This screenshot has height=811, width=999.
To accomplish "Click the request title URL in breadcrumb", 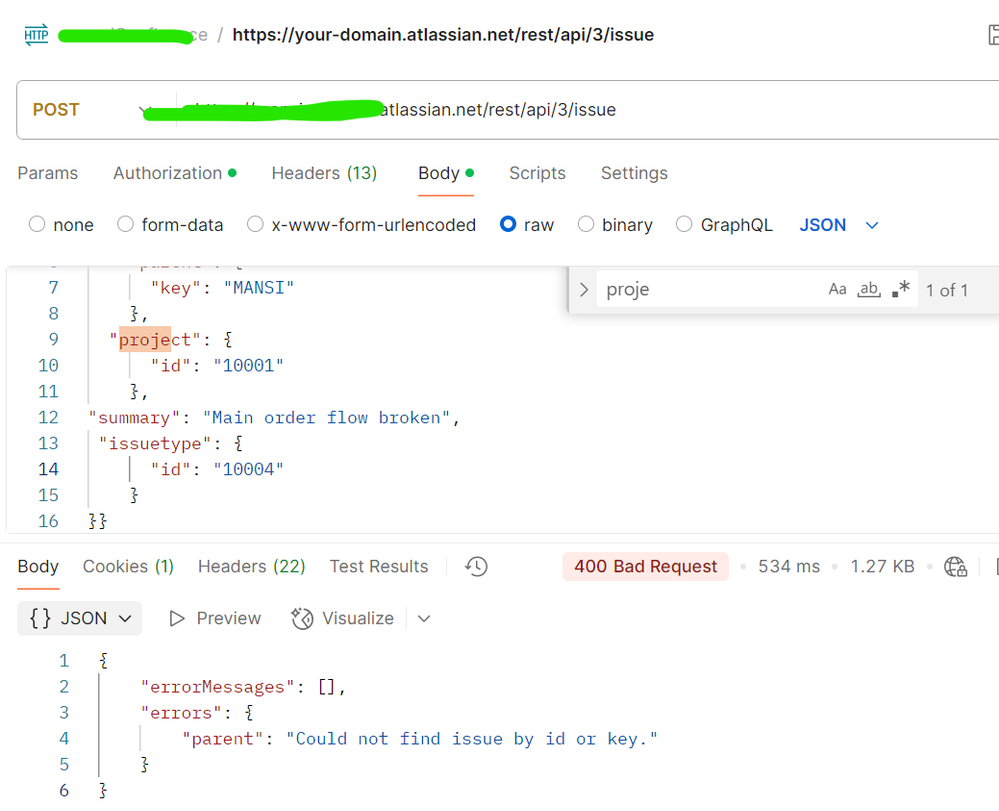I will pos(443,34).
